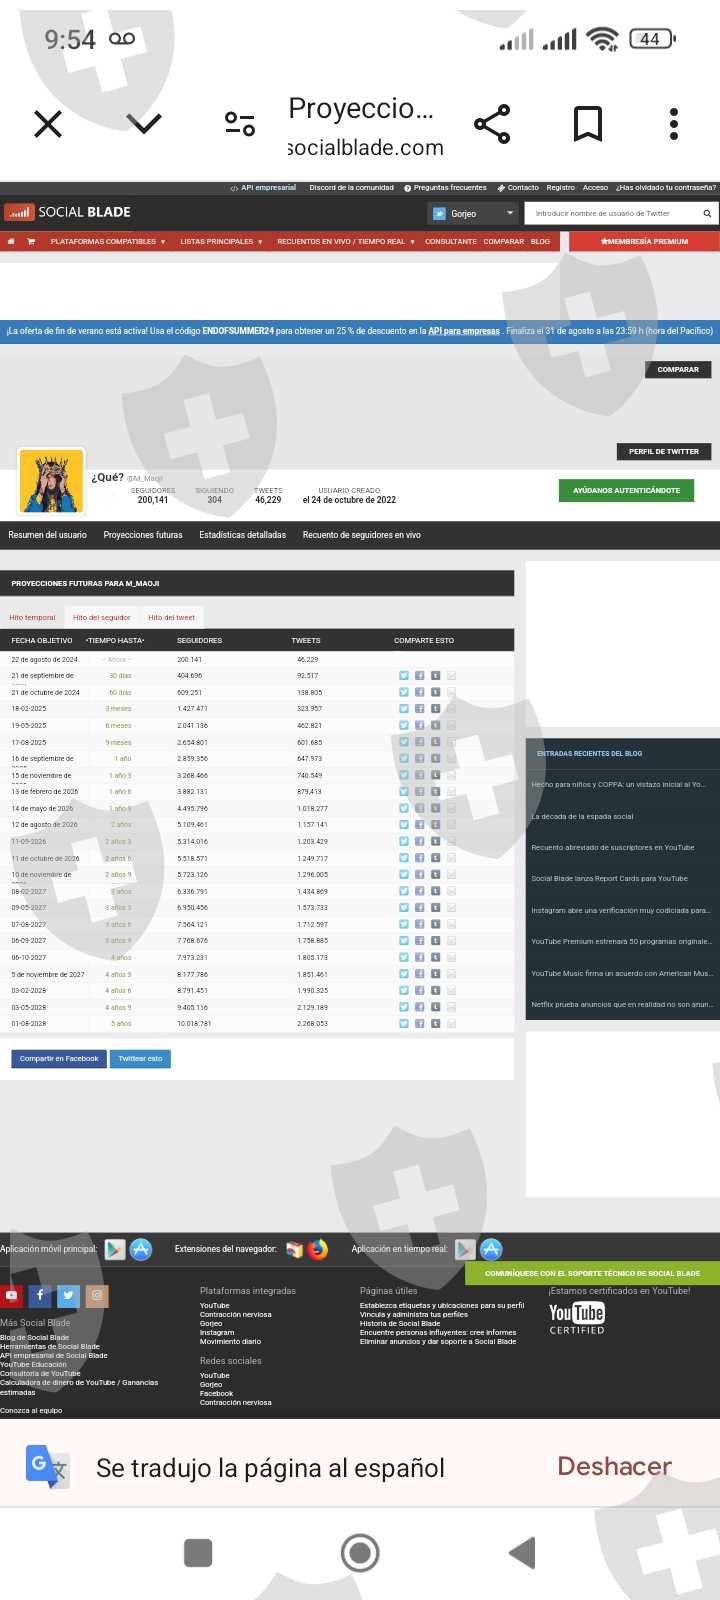
Task: Open Social Blade Instagram footer icon
Action: [x=97, y=1295]
